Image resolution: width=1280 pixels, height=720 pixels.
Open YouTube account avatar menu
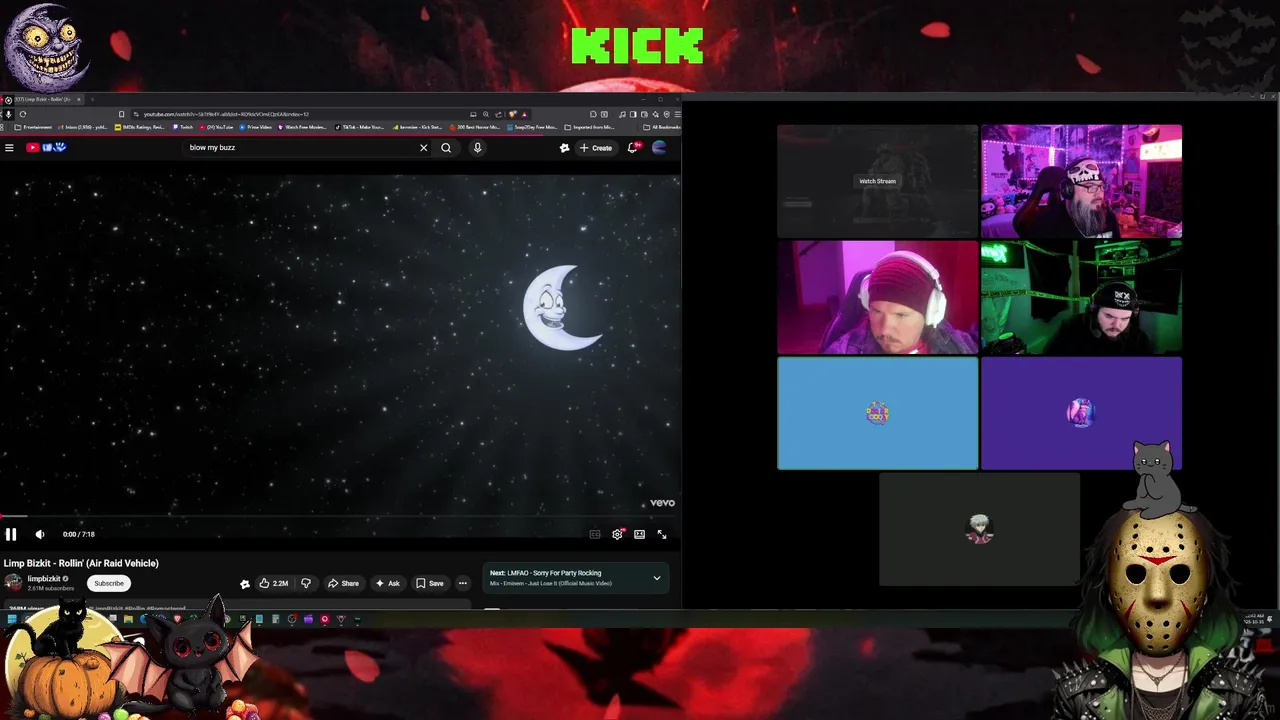659,148
